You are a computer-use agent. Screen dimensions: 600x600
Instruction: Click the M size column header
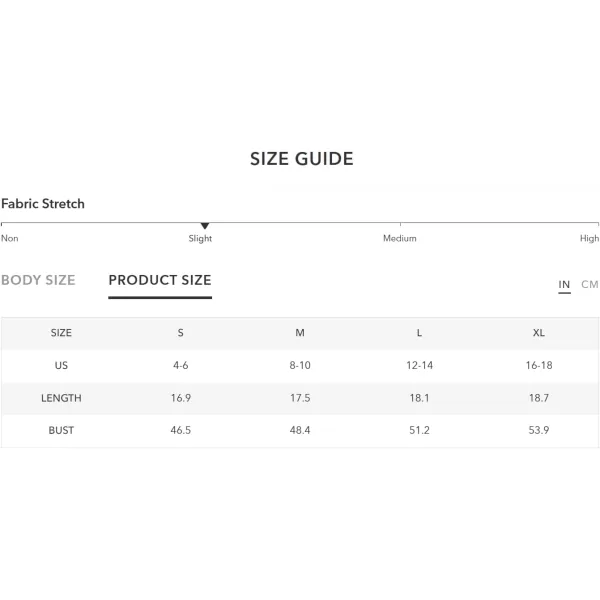click(x=300, y=333)
